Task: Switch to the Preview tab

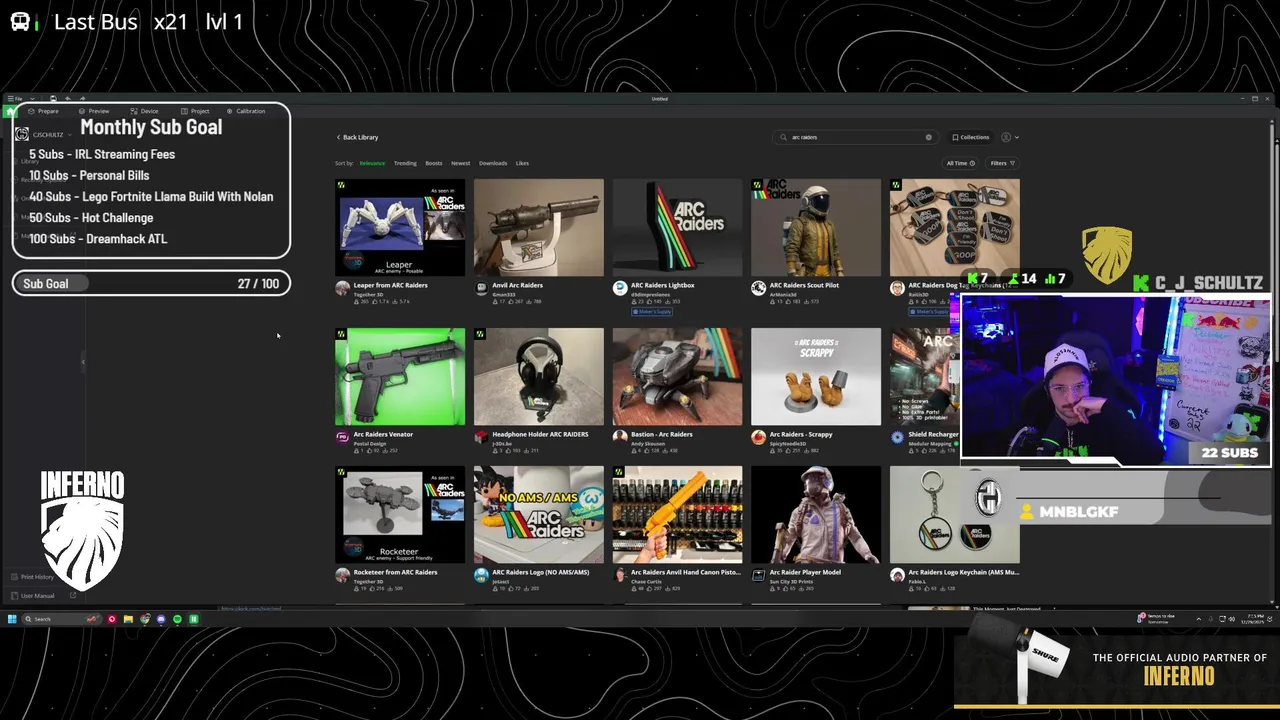Action: pos(94,111)
